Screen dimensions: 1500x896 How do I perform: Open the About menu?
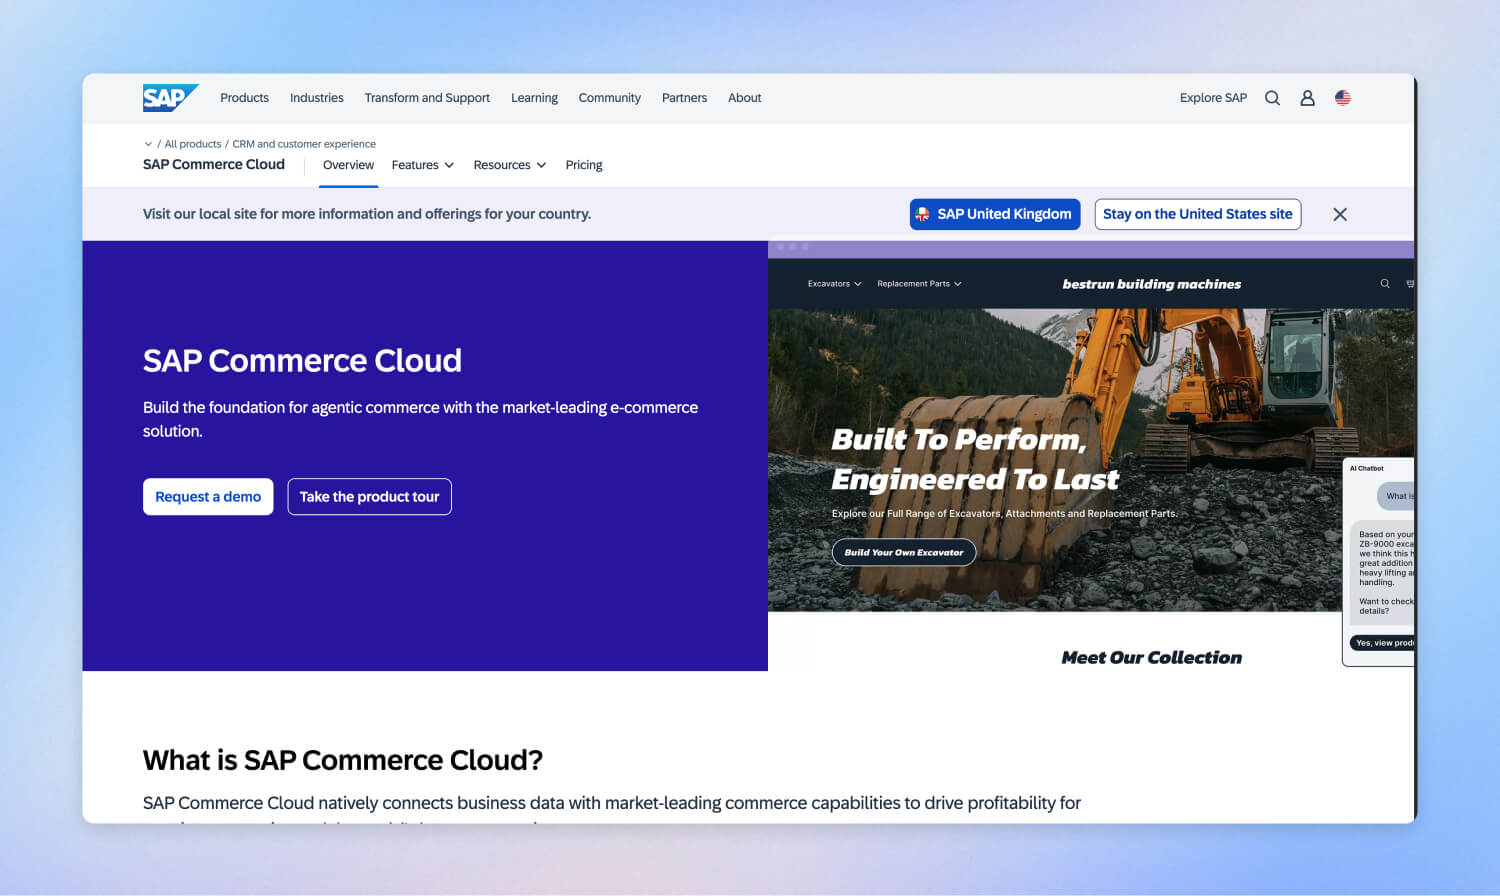click(744, 98)
